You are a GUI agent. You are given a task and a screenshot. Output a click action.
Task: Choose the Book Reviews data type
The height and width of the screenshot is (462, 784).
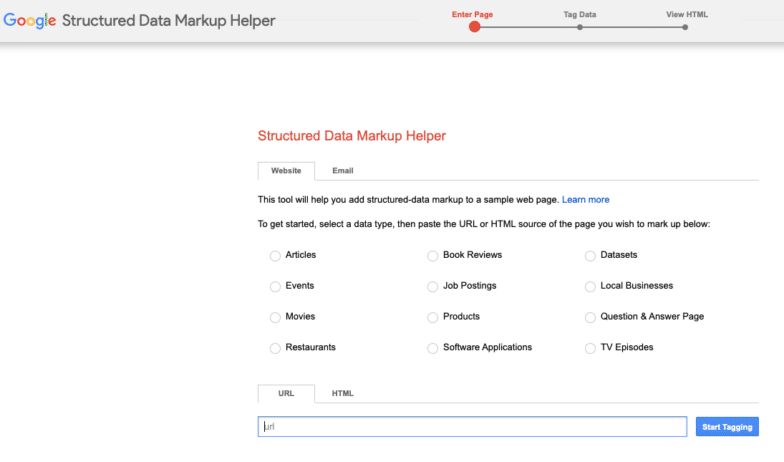[x=433, y=256]
